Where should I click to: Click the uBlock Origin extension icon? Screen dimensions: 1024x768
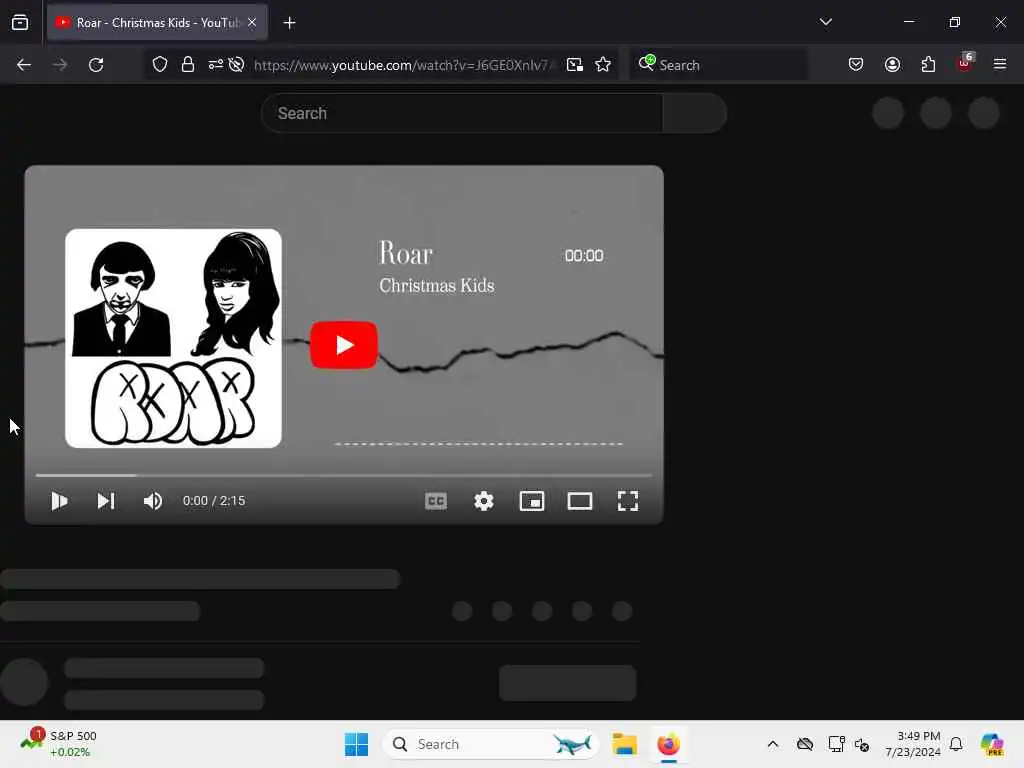[965, 63]
